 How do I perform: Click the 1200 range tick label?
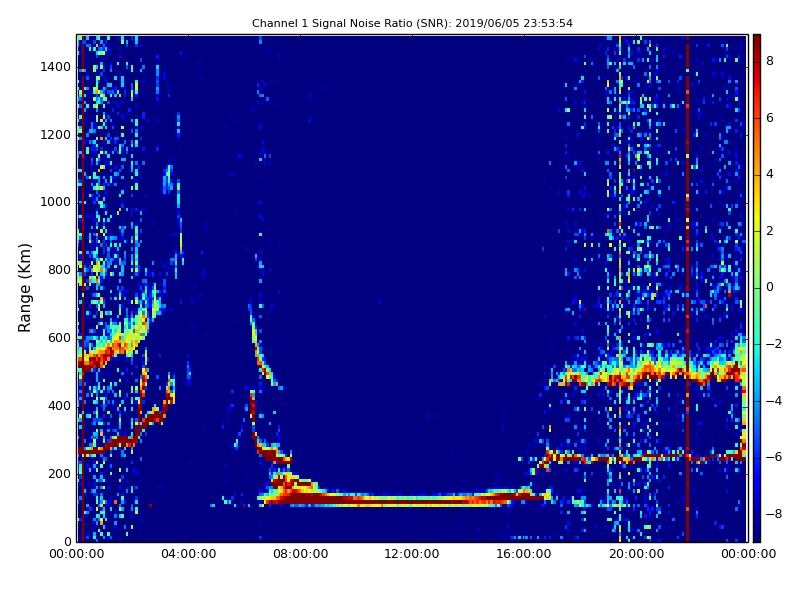pyautogui.click(x=56, y=135)
